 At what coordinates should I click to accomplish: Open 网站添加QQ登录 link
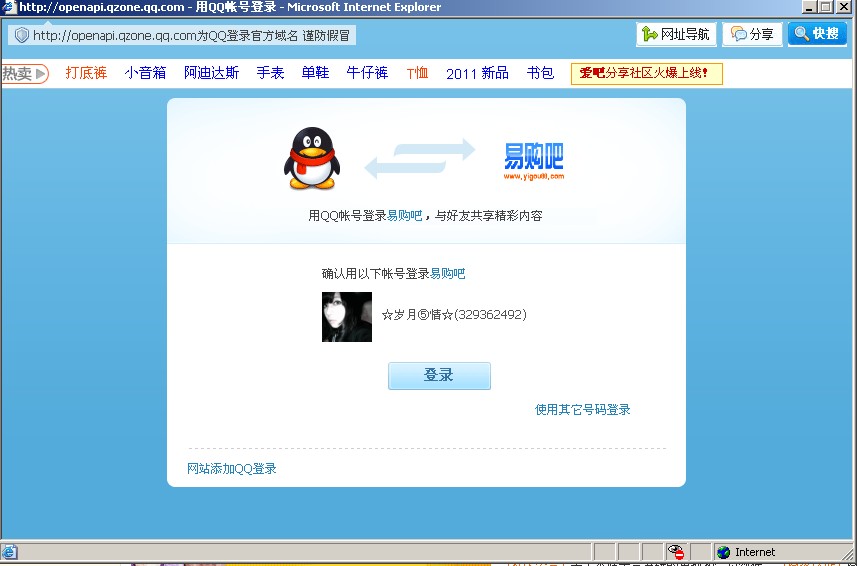pos(232,468)
